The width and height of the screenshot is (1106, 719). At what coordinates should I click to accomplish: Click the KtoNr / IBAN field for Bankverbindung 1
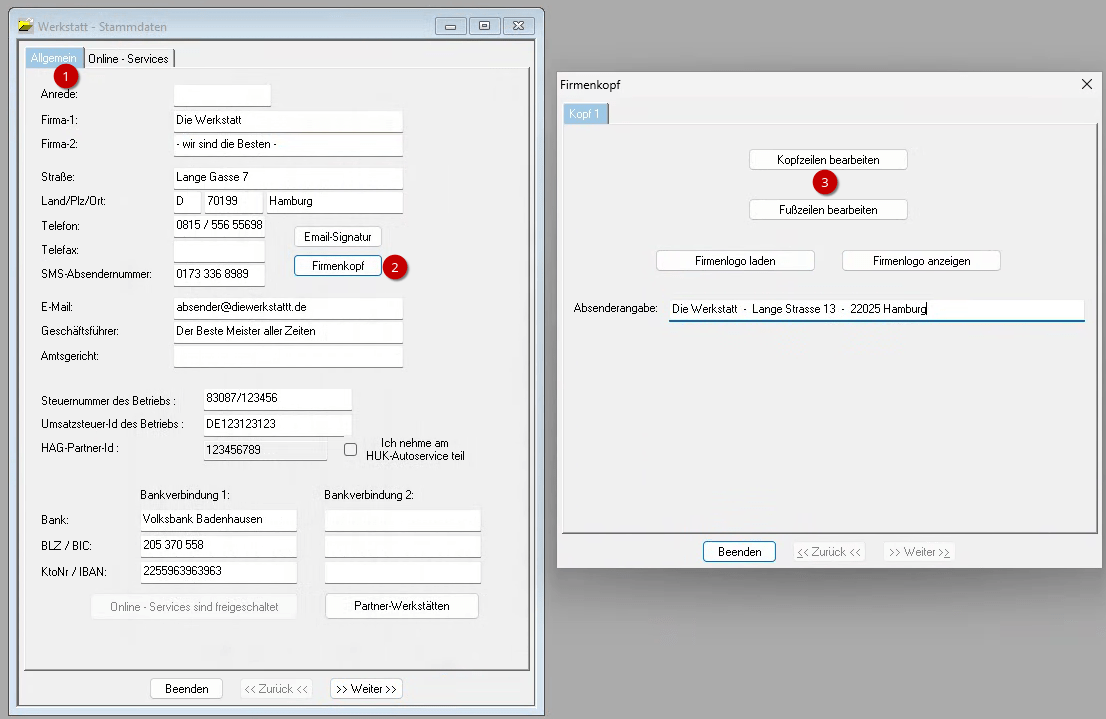(x=219, y=572)
